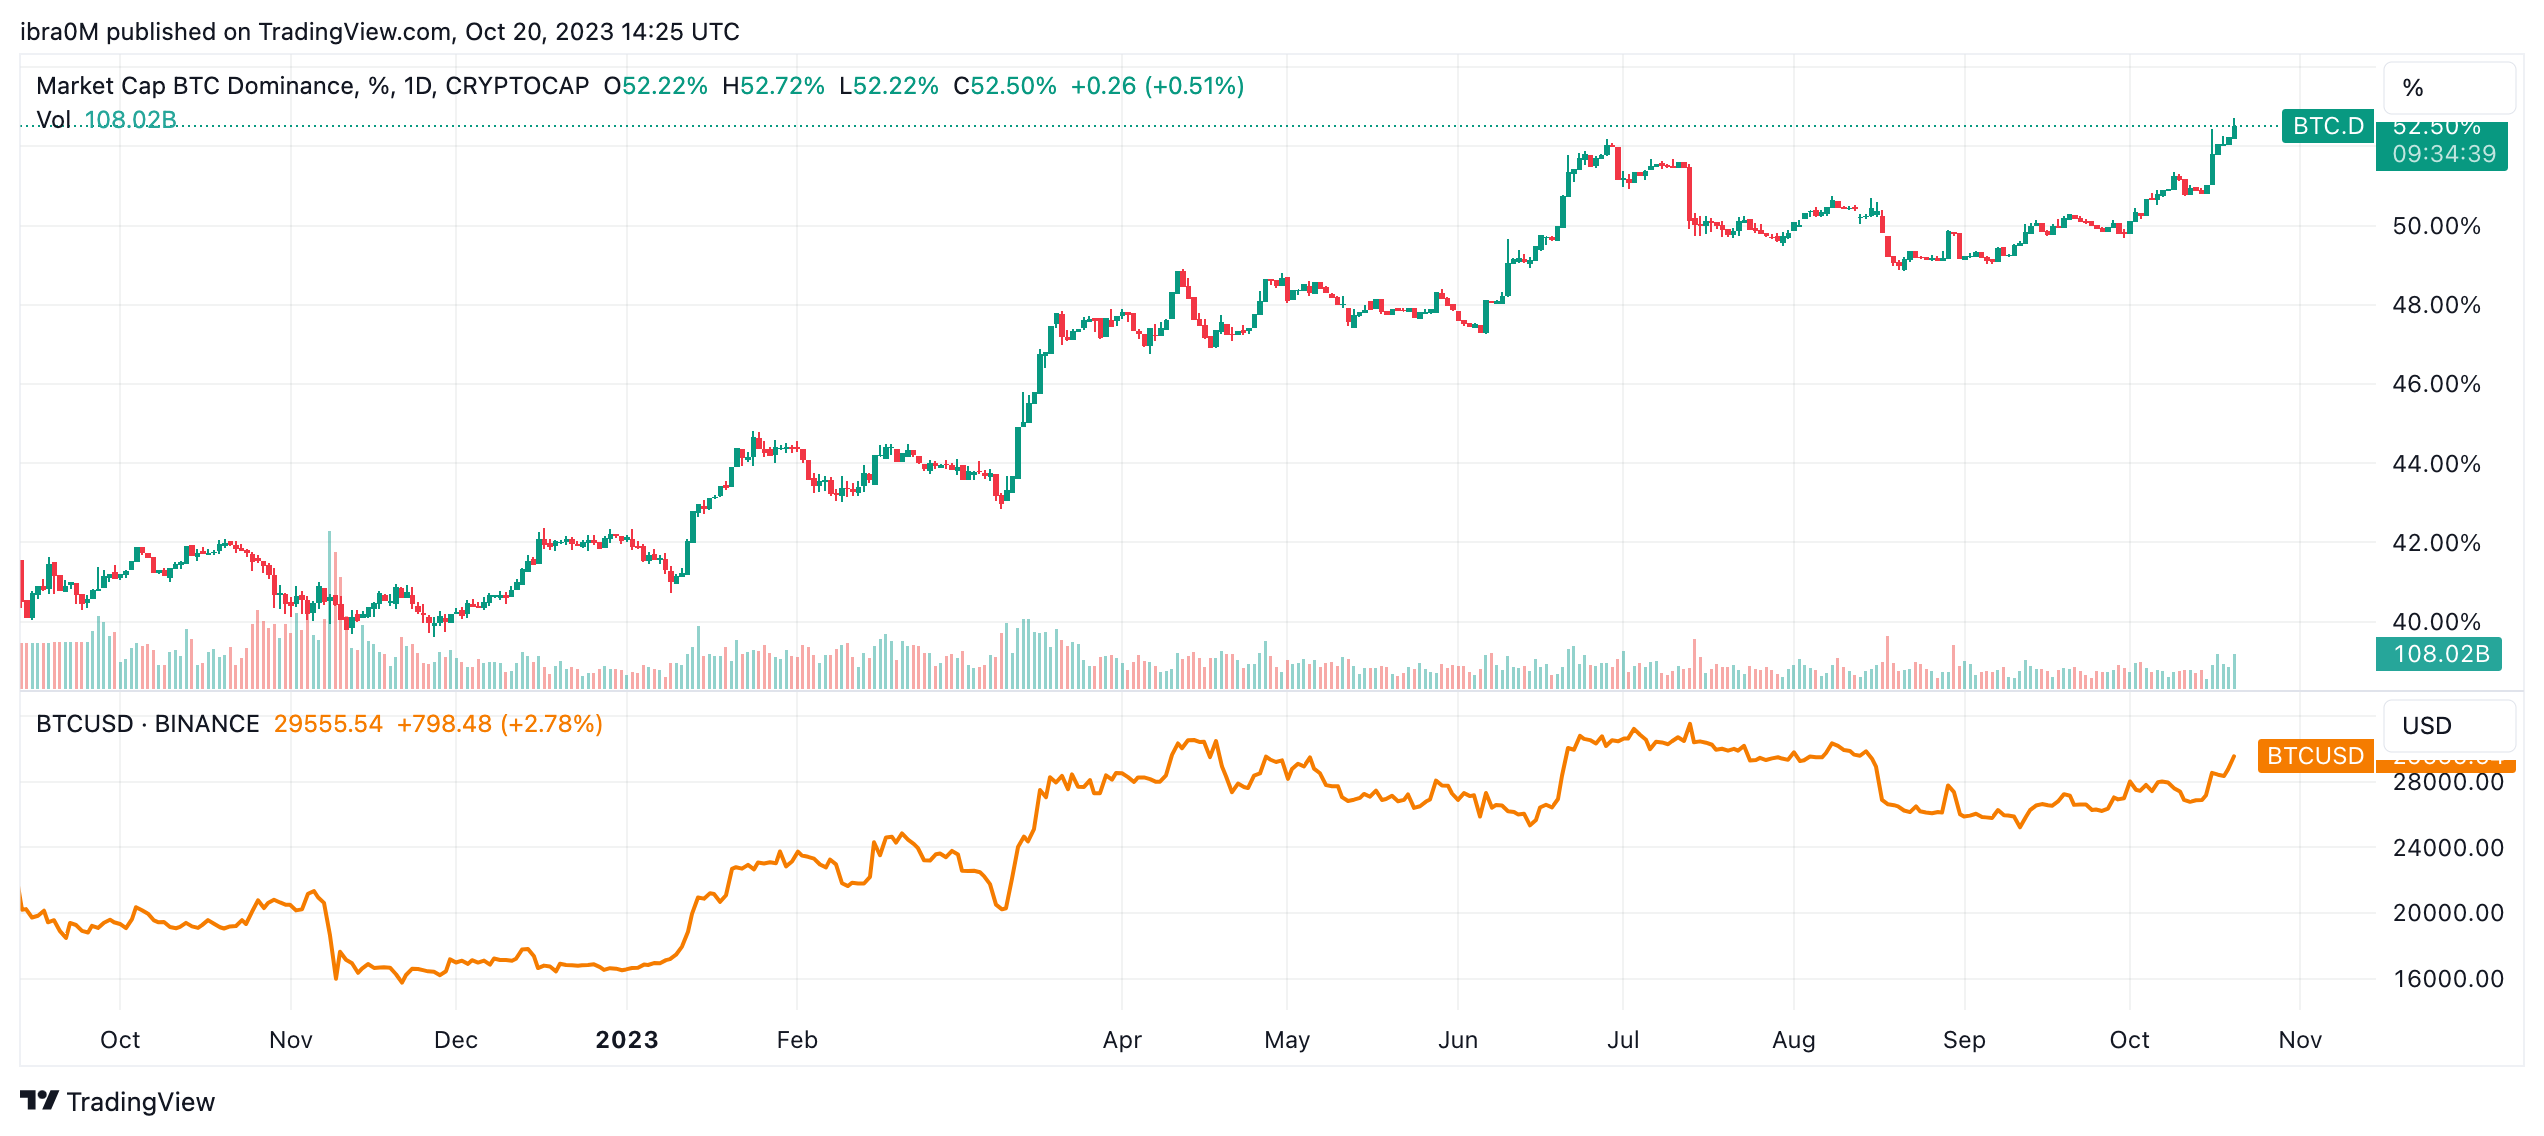Click the latest green candle near 52.50%
Image resolution: width=2544 pixels, height=1136 pixels.
point(2233,130)
